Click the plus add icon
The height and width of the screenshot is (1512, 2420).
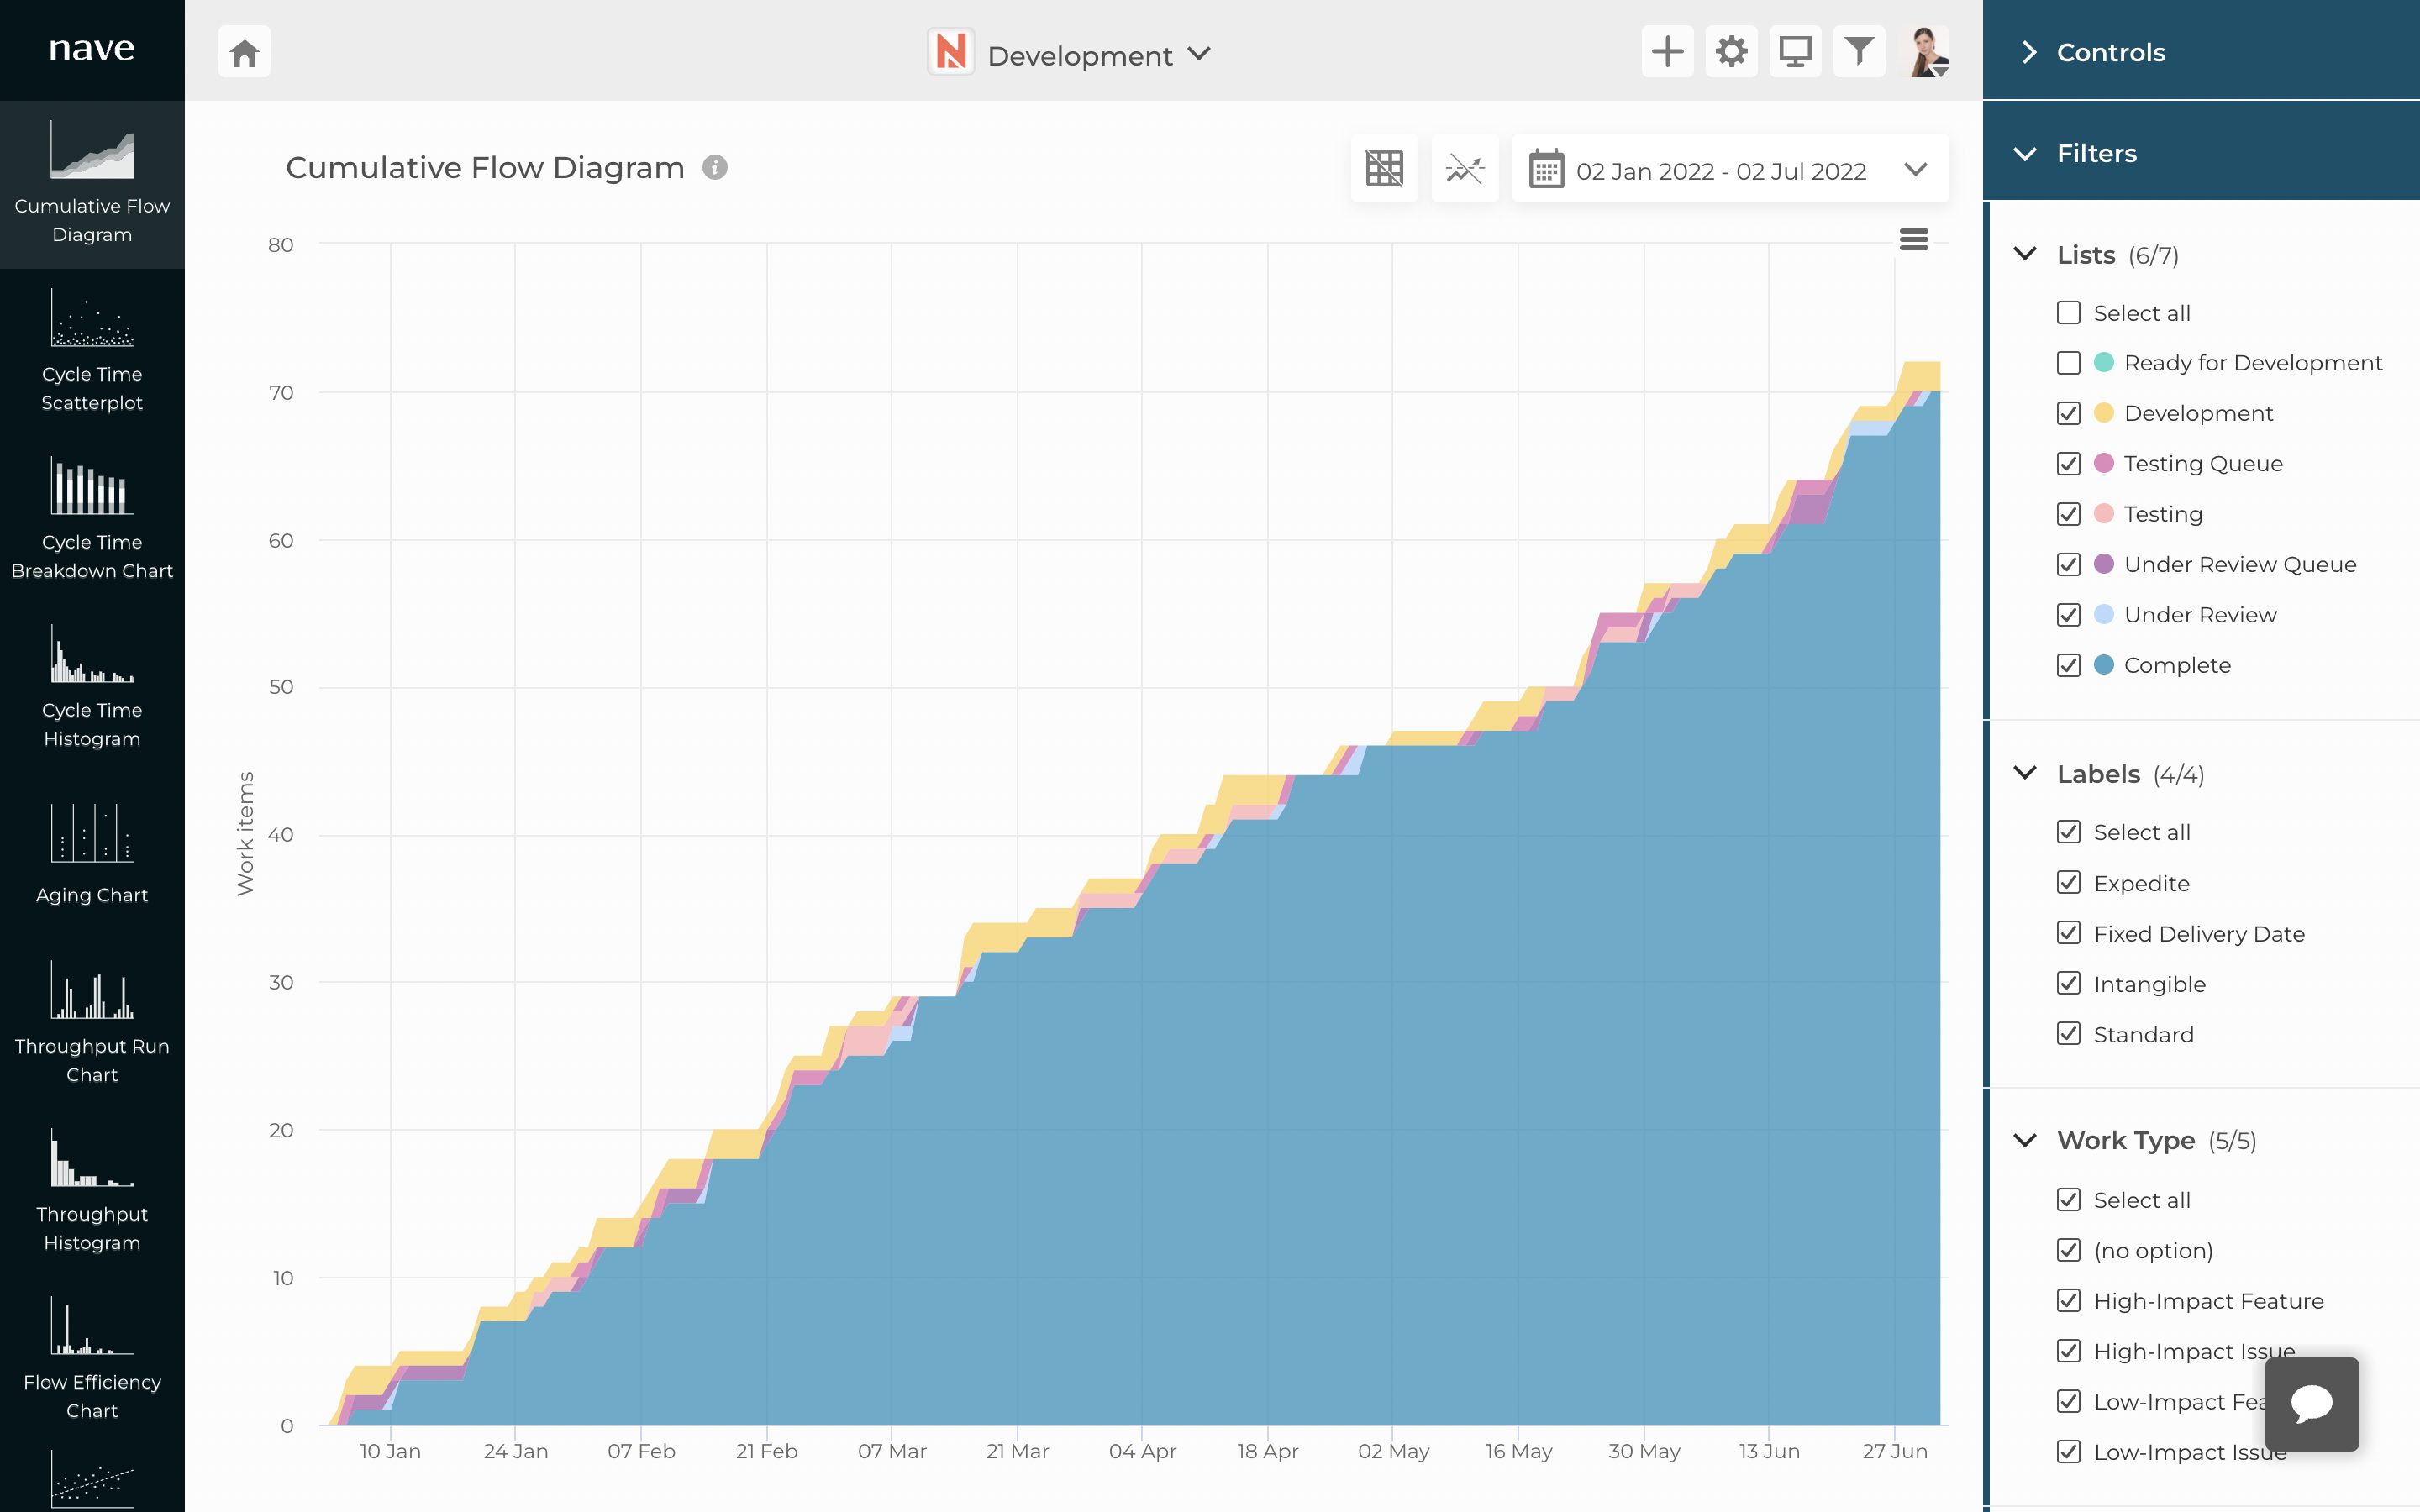pyautogui.click(x=1667, y=52)
